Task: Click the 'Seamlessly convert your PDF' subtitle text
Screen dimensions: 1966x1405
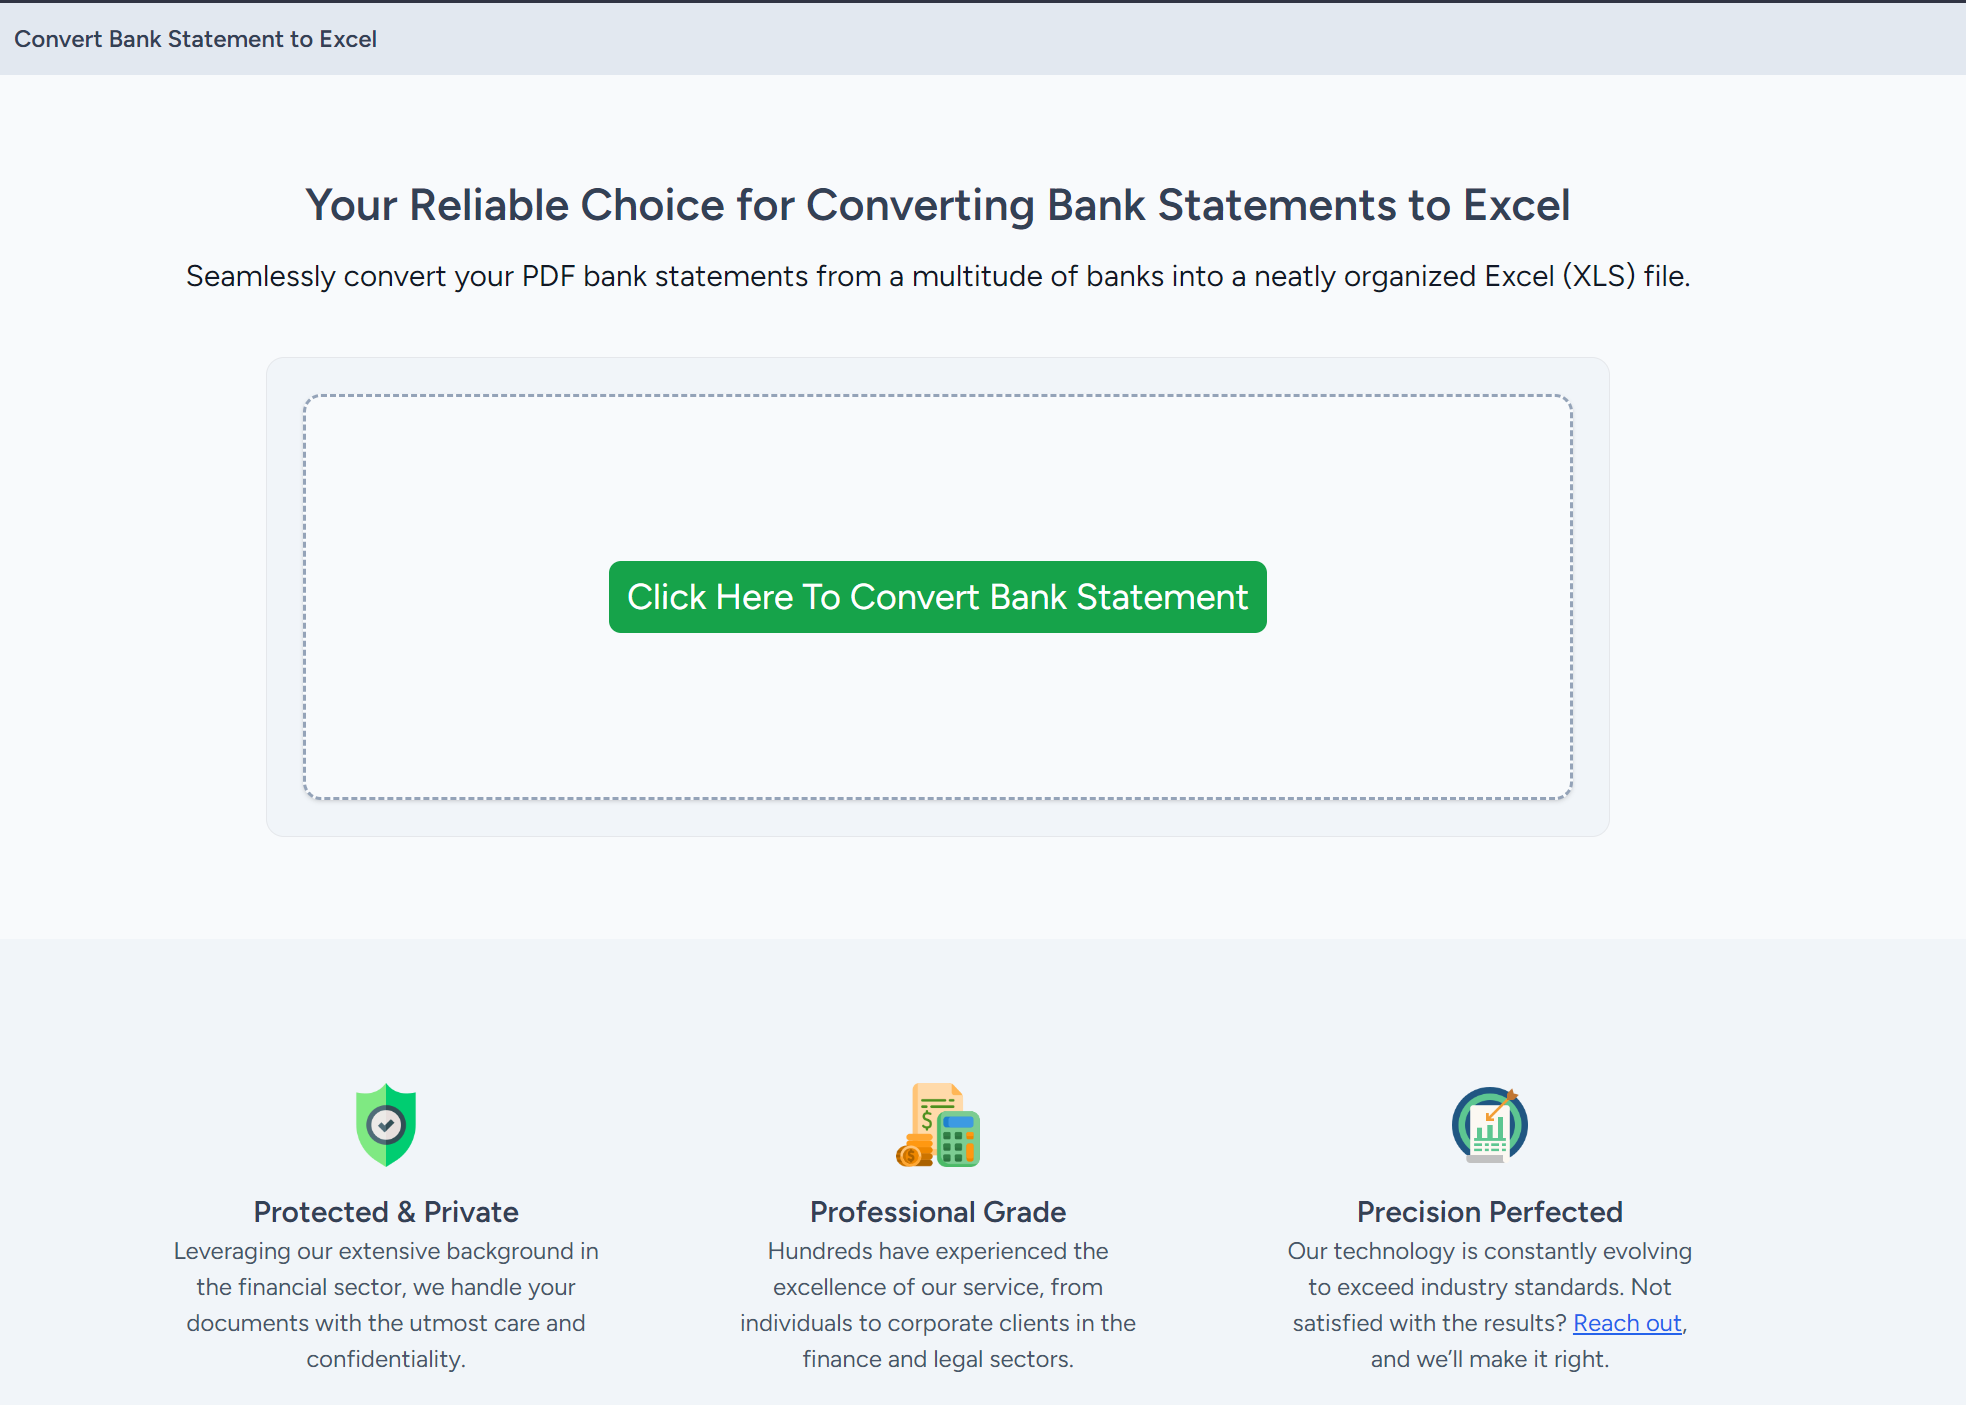Action: pyautogui.click(x=938, y=276)
